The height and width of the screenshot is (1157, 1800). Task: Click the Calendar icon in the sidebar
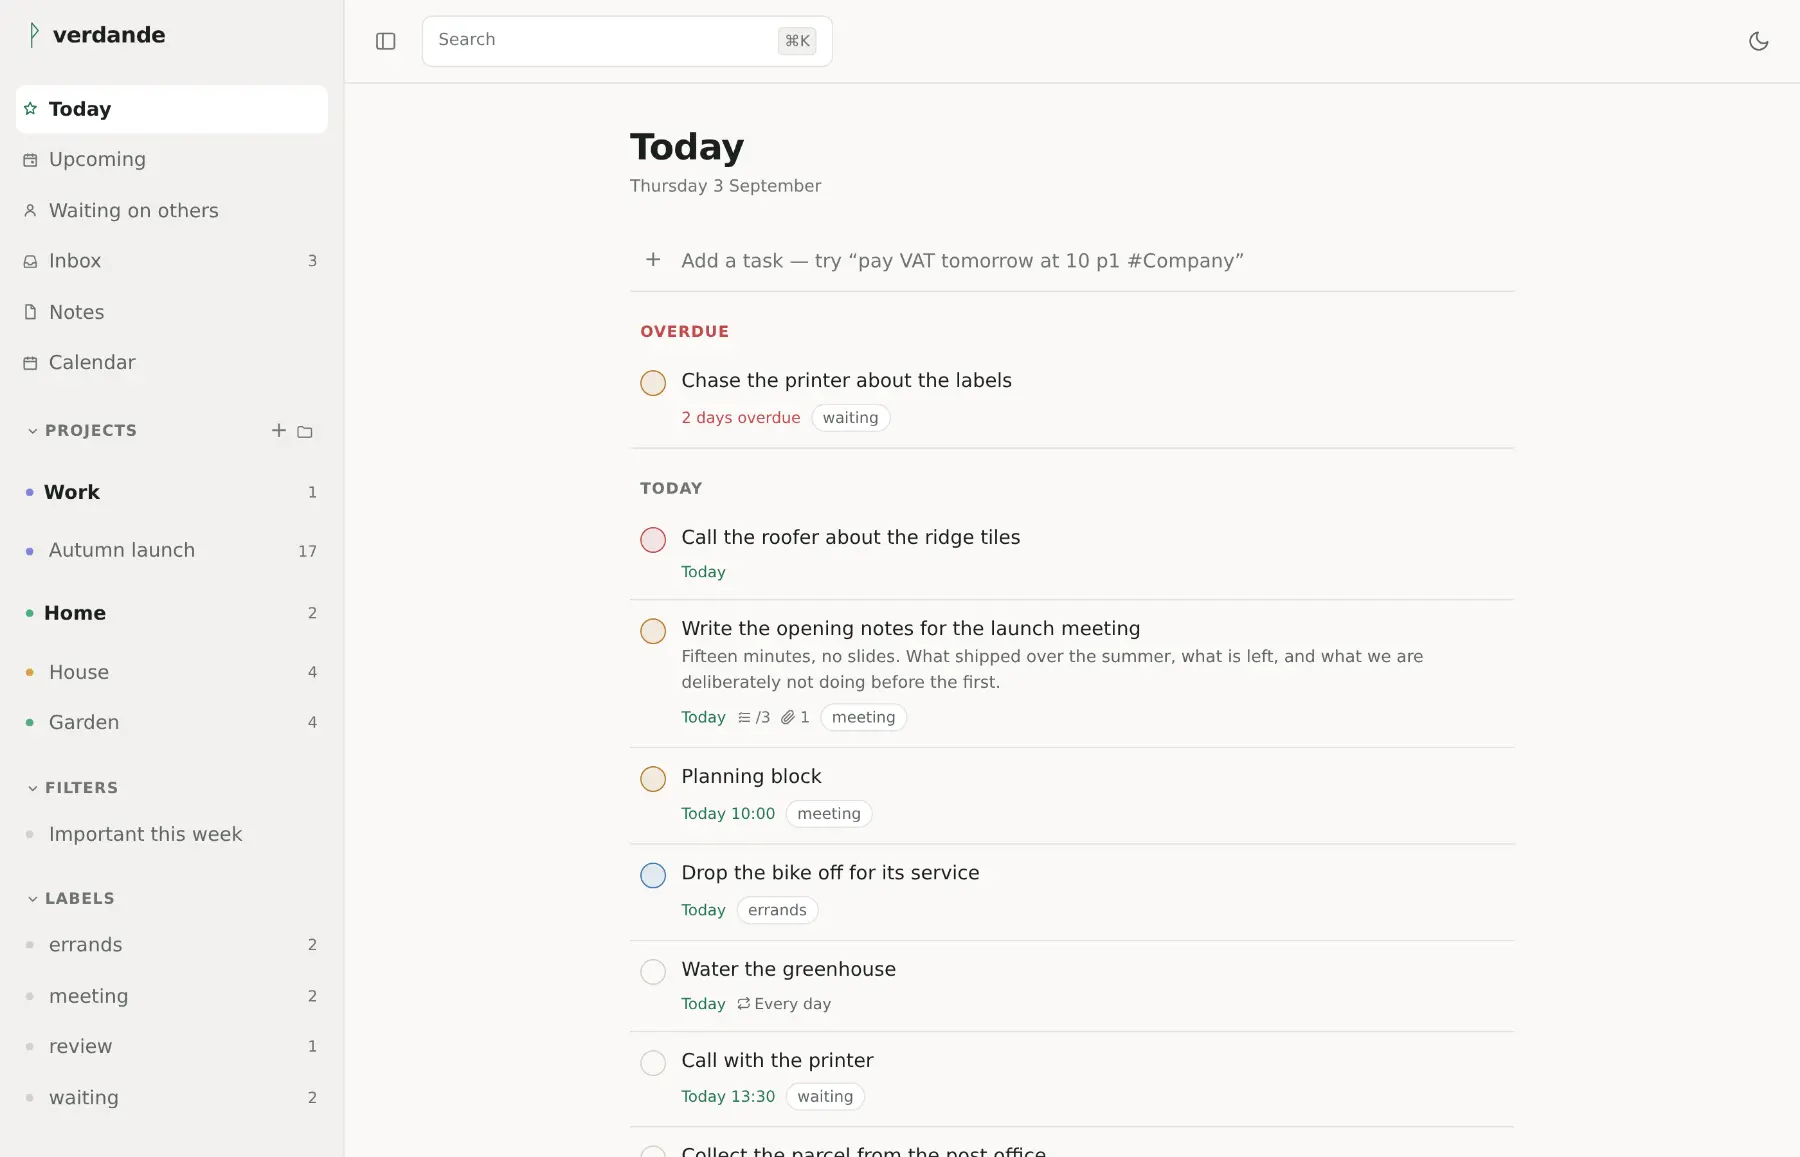[30, 363]
